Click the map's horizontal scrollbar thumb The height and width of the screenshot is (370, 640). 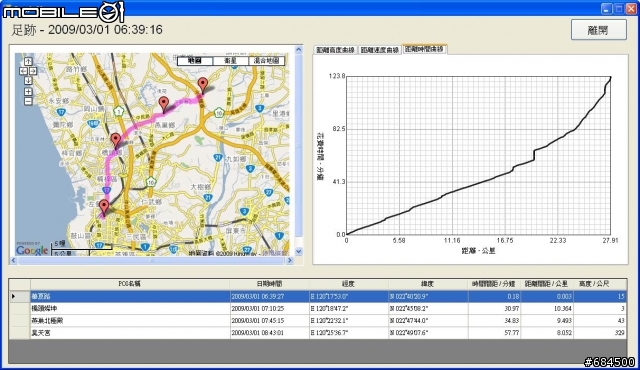tap(151, 260)
